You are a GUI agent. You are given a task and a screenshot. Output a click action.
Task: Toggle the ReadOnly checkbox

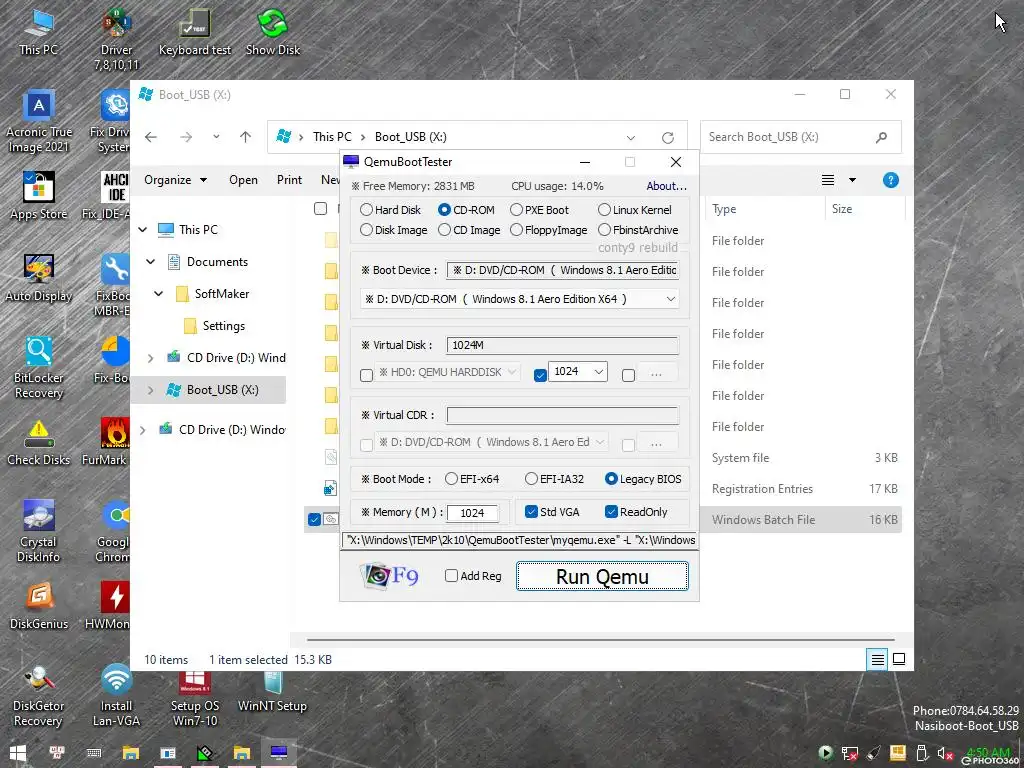pos(636,512)
